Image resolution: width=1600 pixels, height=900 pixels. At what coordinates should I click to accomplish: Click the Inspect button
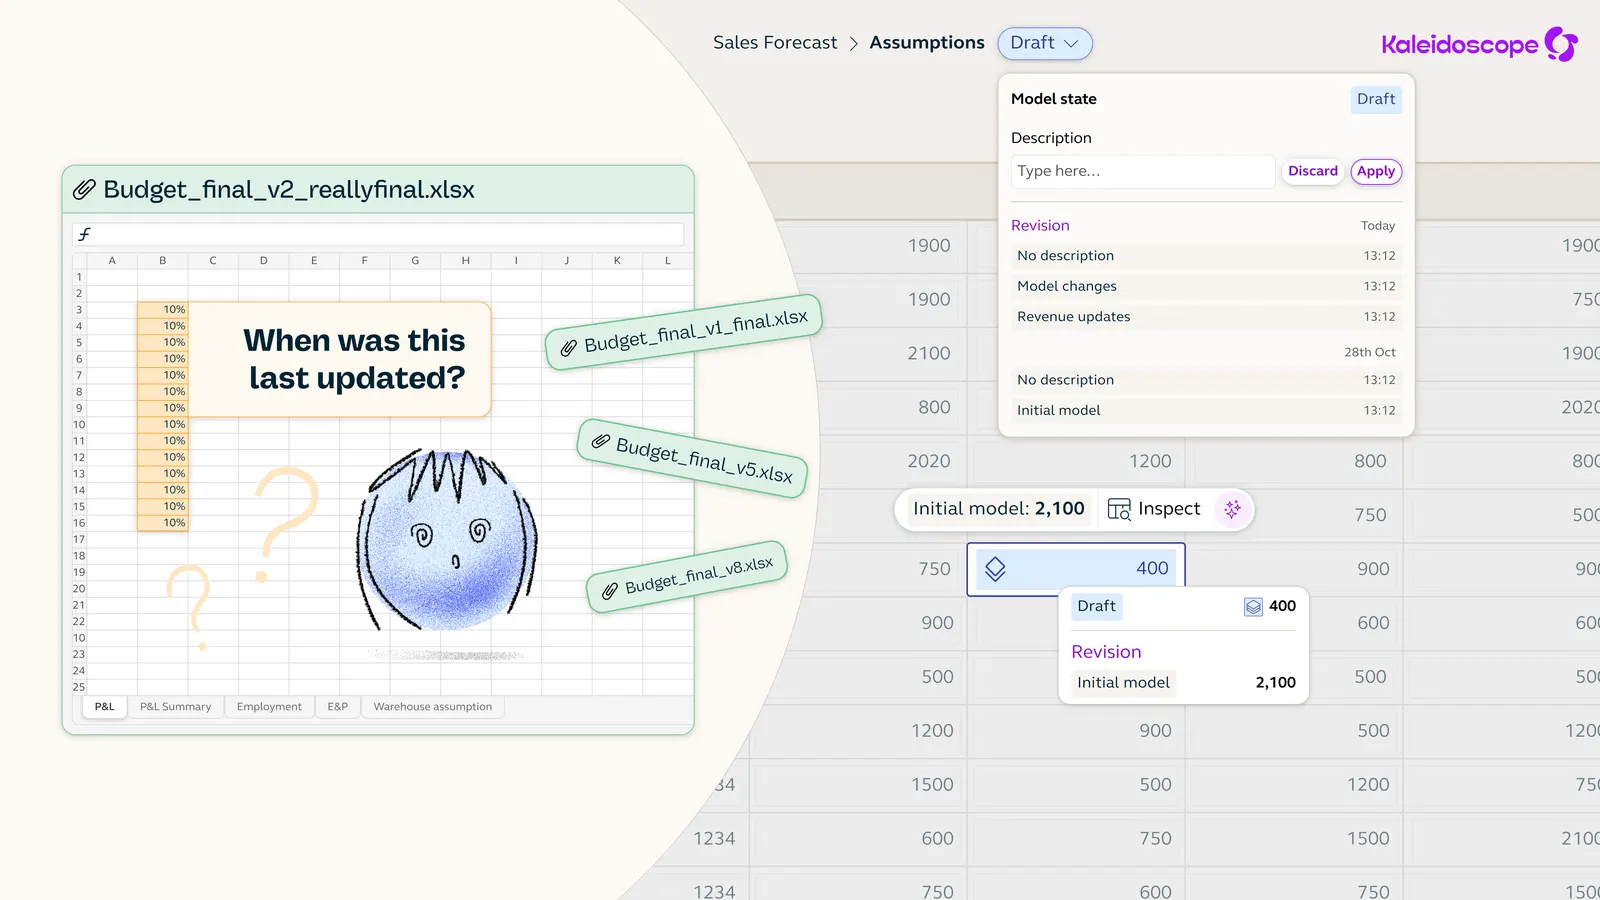pyautogui.click(x=1154, y=509)
